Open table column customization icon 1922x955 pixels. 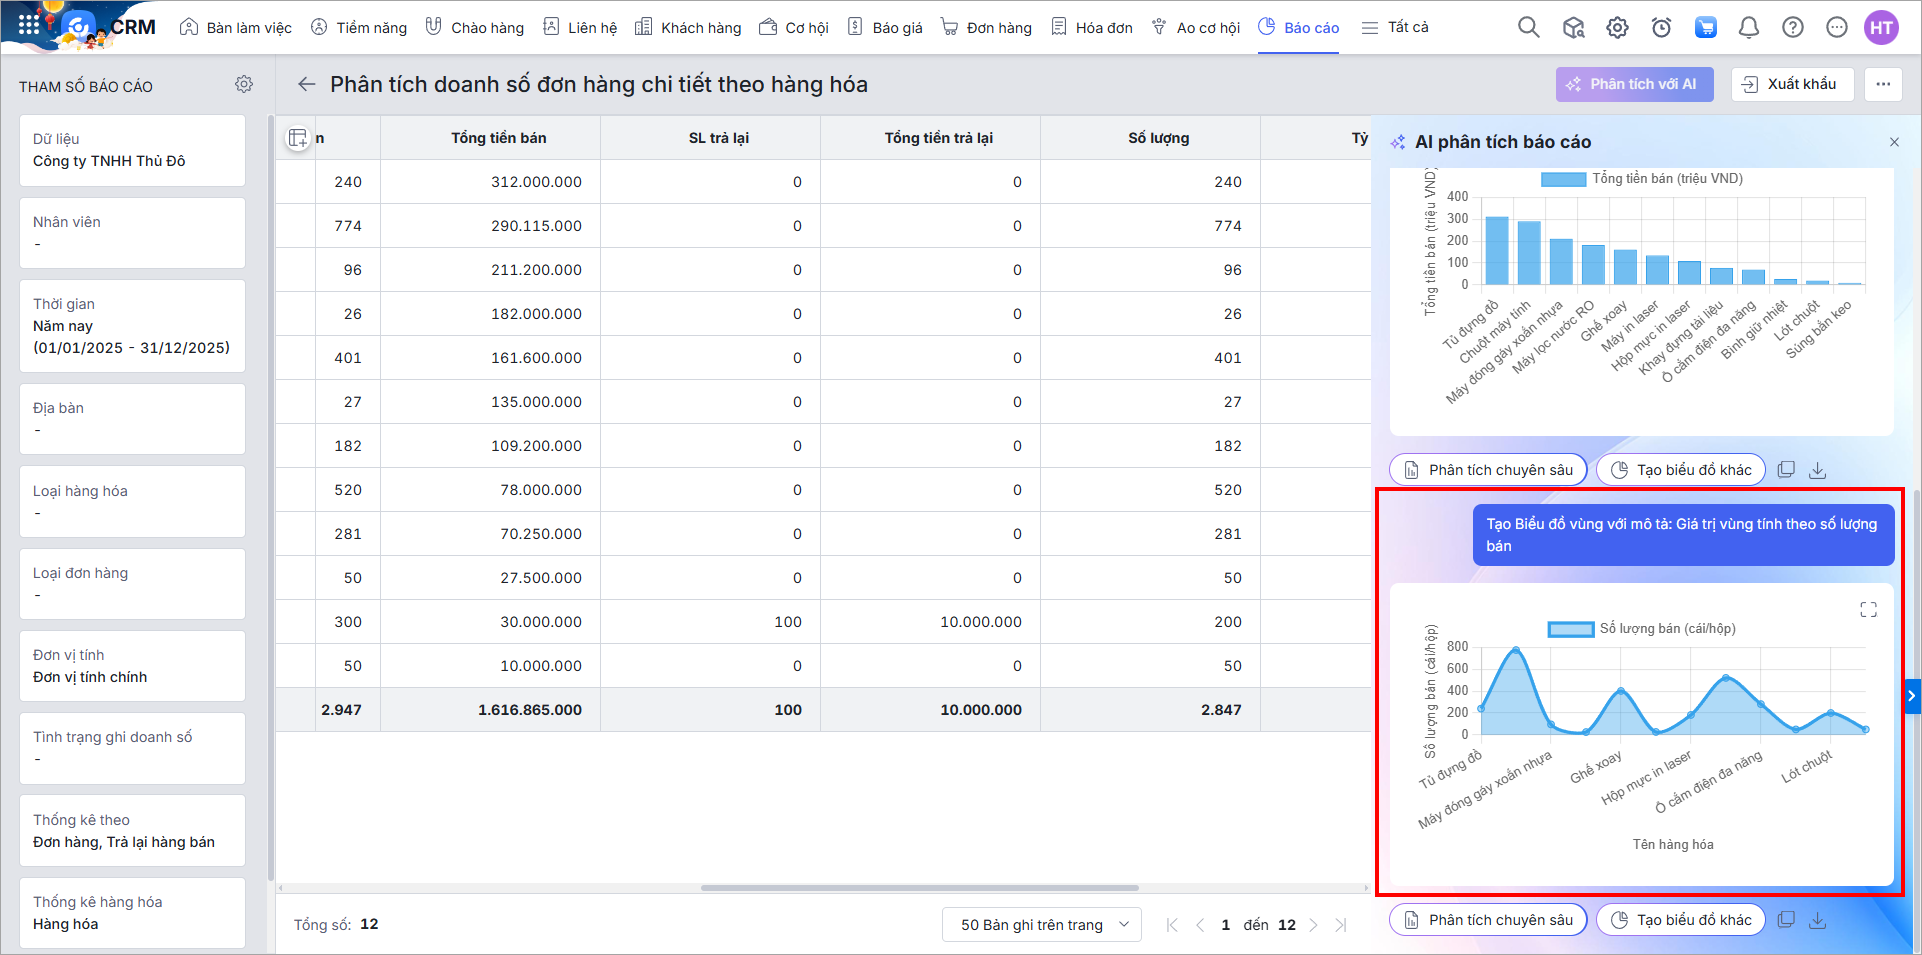pos(297,139)
